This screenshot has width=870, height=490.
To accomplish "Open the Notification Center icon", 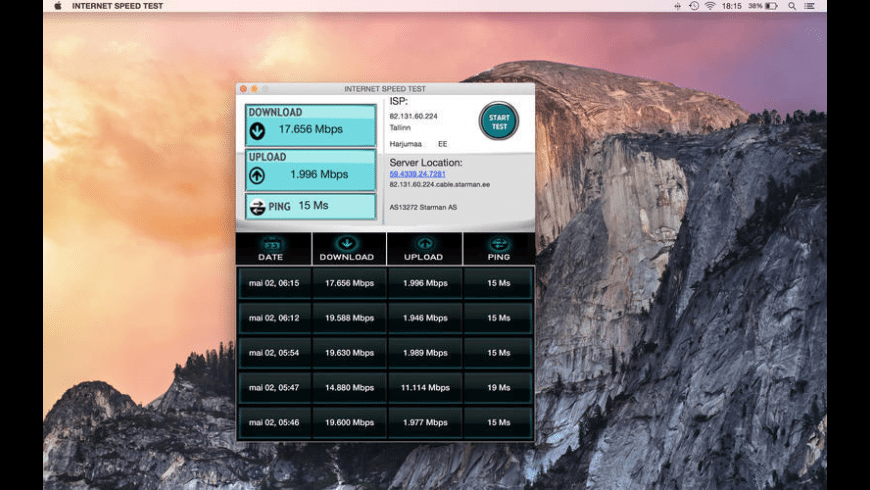I will tap(810, 6).
